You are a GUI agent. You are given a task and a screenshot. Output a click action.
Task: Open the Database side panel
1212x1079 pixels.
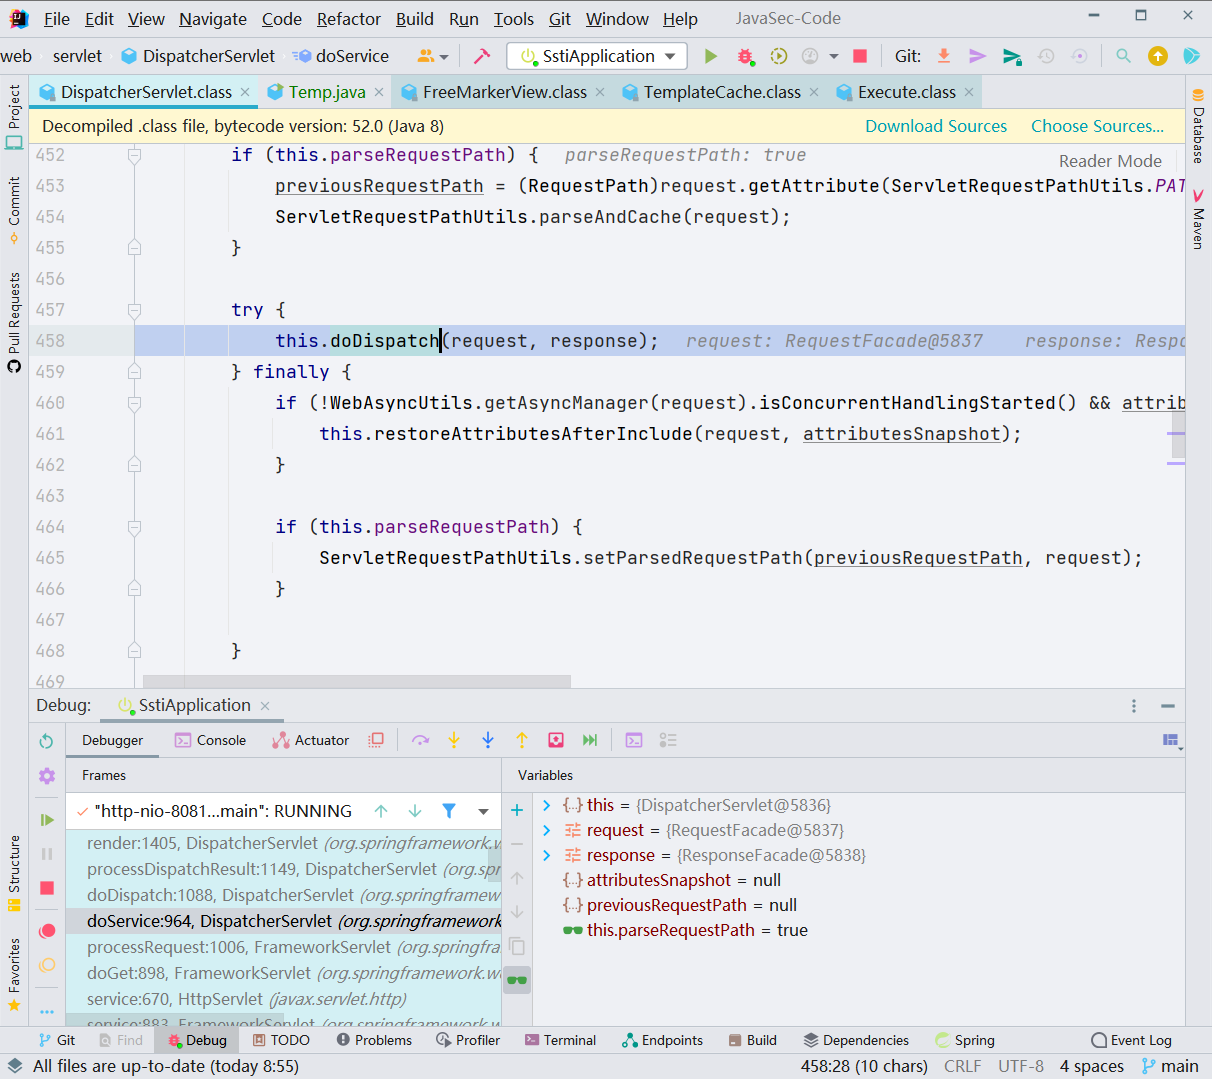click(1198, 125)
